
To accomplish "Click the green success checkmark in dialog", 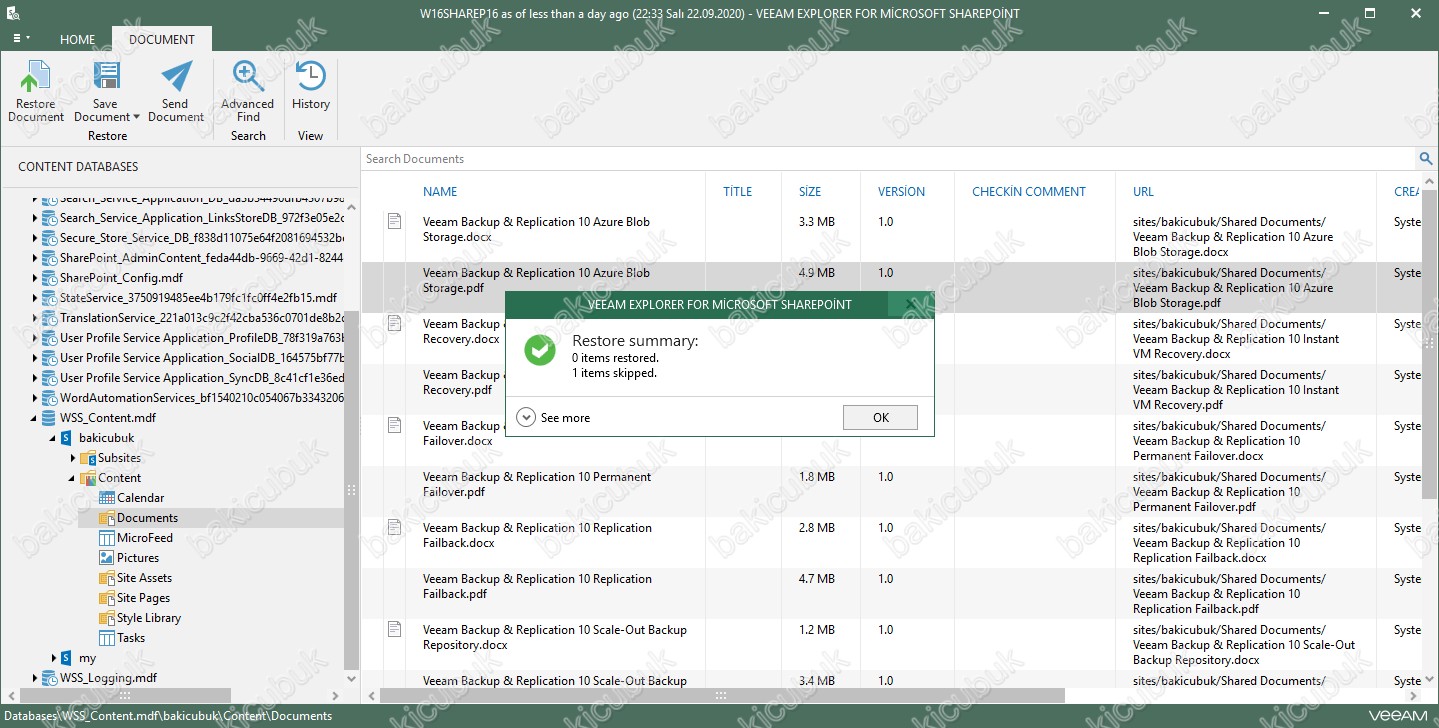I will point(540,350).
